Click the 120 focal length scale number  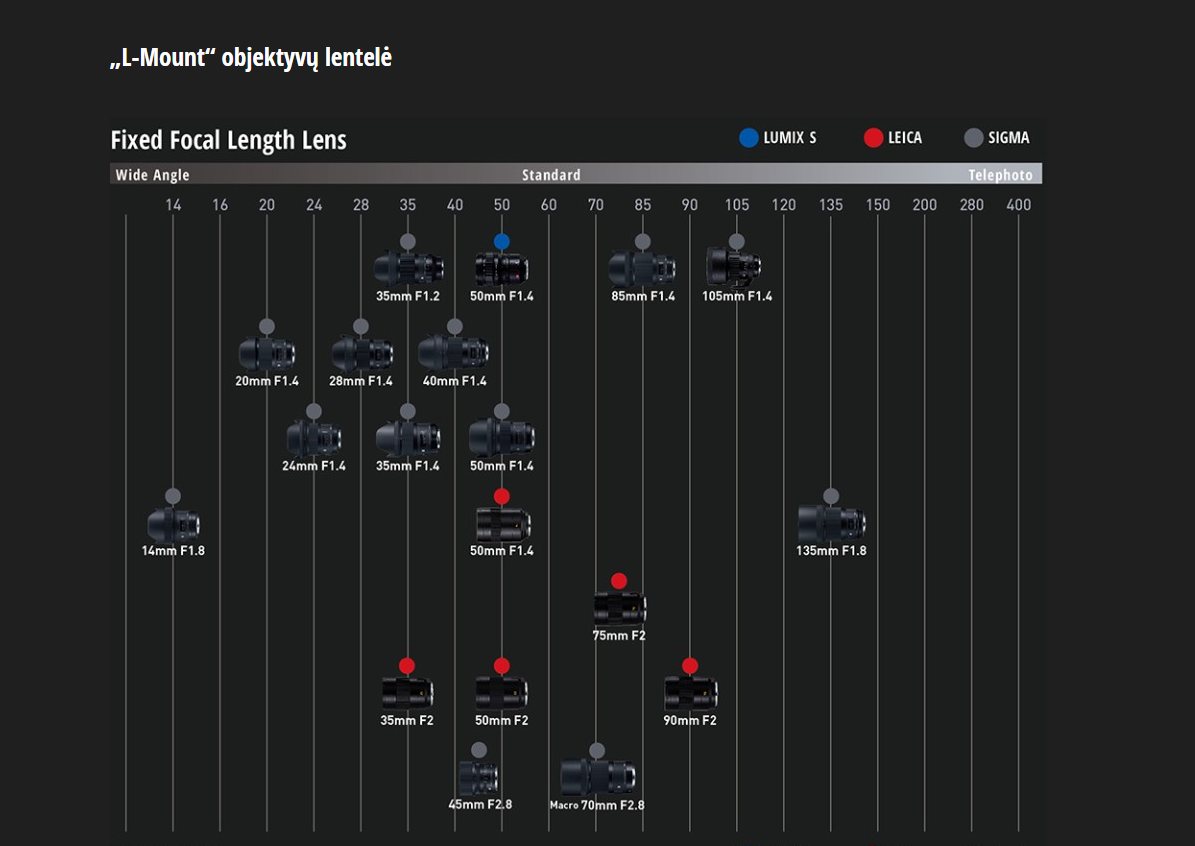[783, 205]
